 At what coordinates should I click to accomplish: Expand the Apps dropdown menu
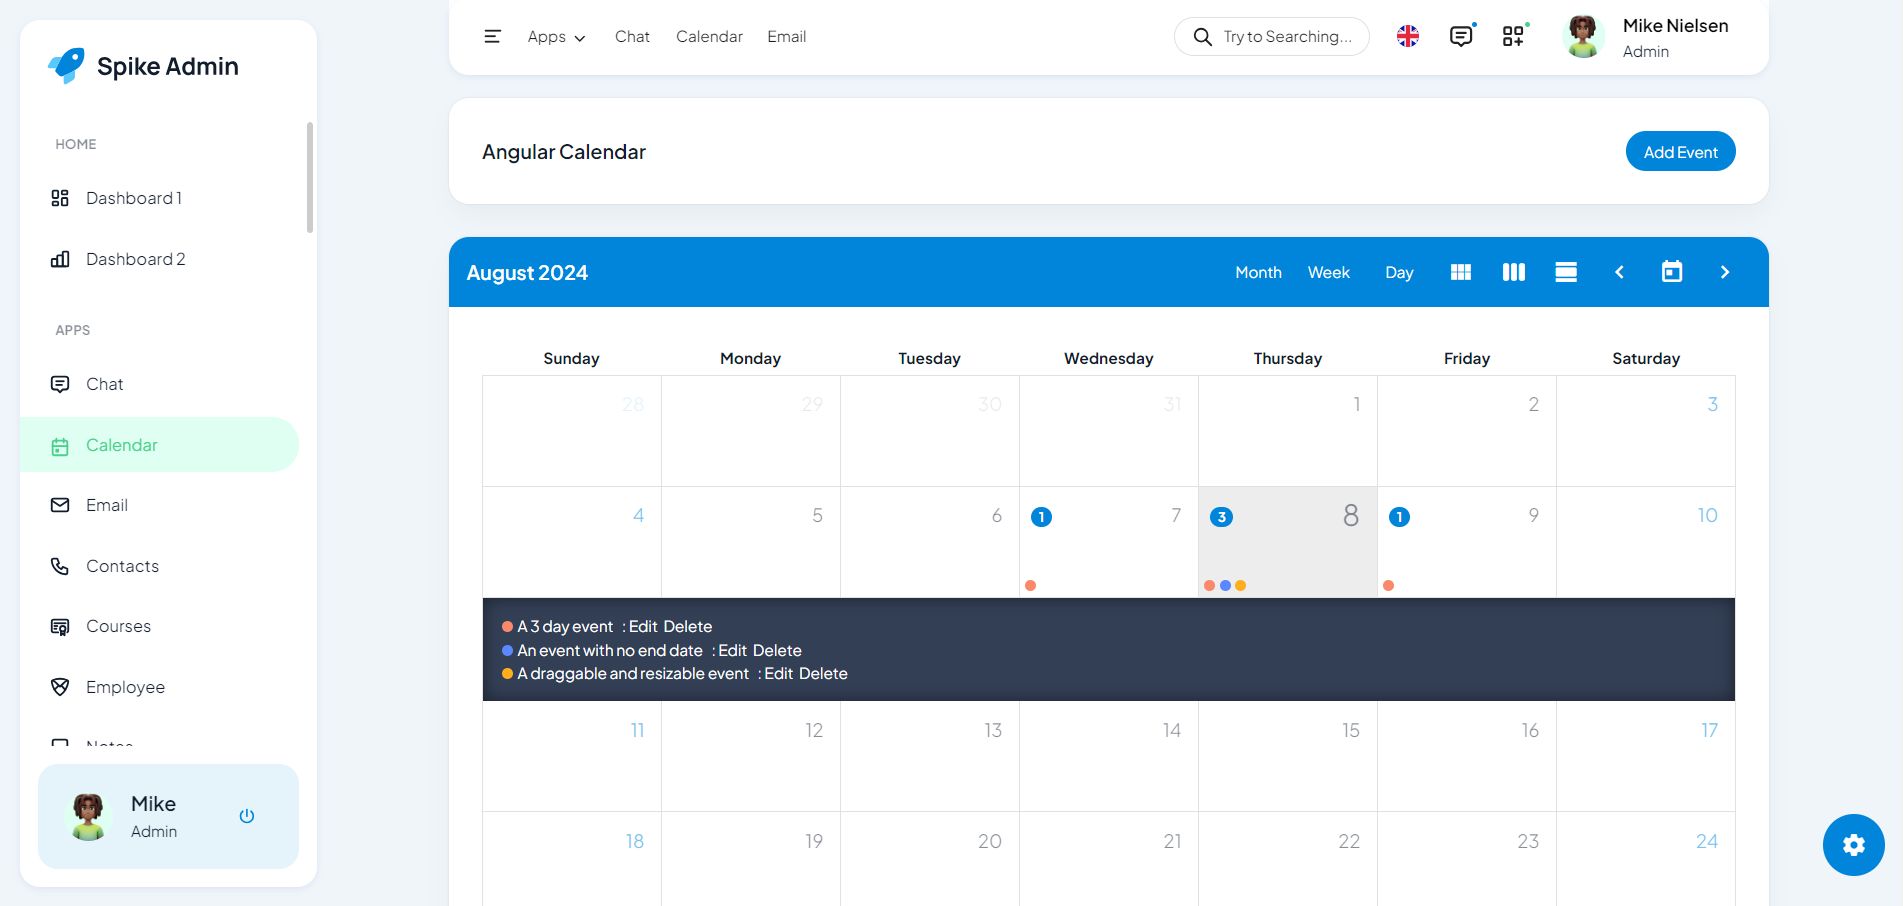point(556,37)
